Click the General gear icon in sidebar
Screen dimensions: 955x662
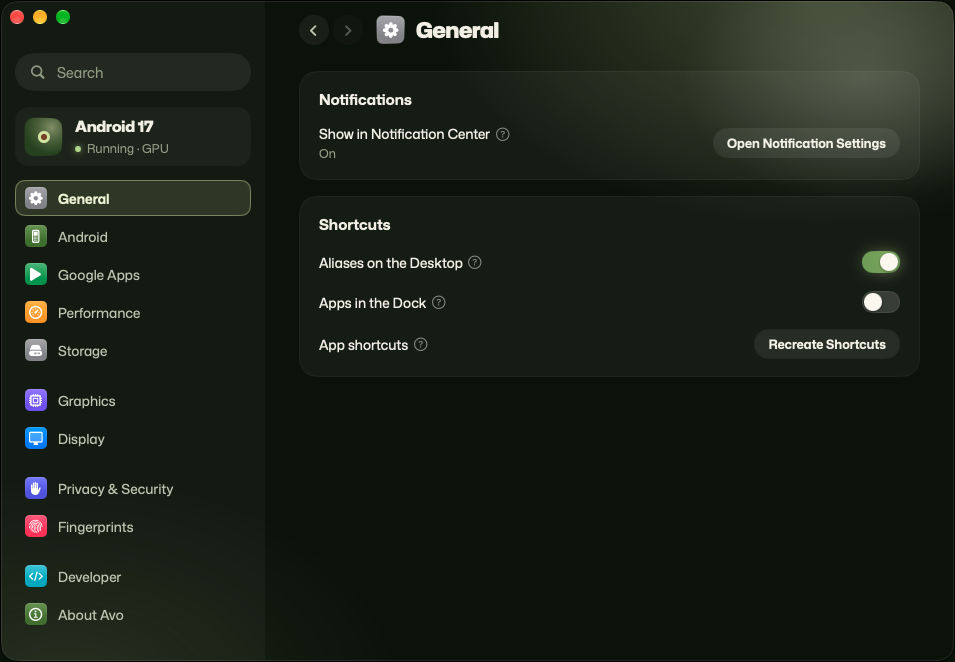36,199
